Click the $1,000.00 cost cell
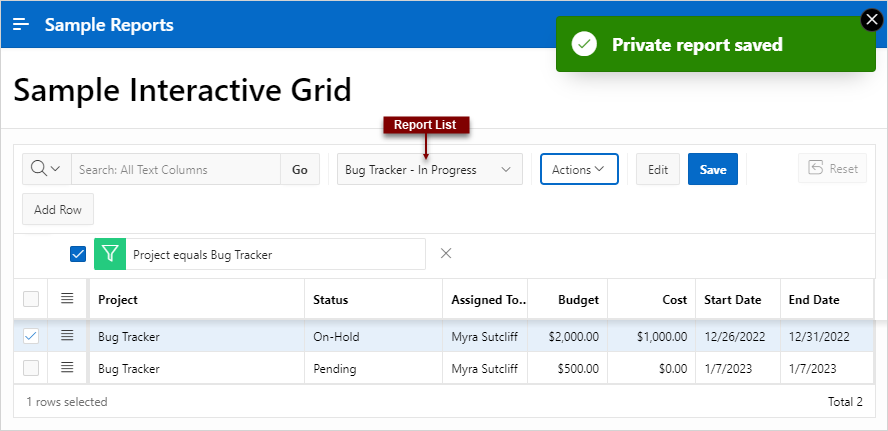This screenshot has height=431, width=888. coord(651,336)
